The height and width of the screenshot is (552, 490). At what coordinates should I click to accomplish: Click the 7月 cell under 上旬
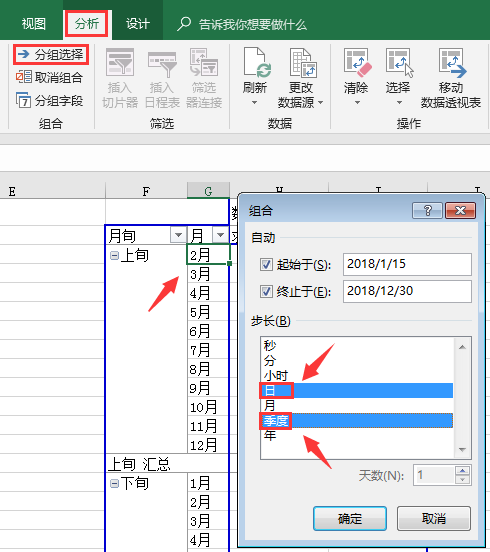coord(208,350)
